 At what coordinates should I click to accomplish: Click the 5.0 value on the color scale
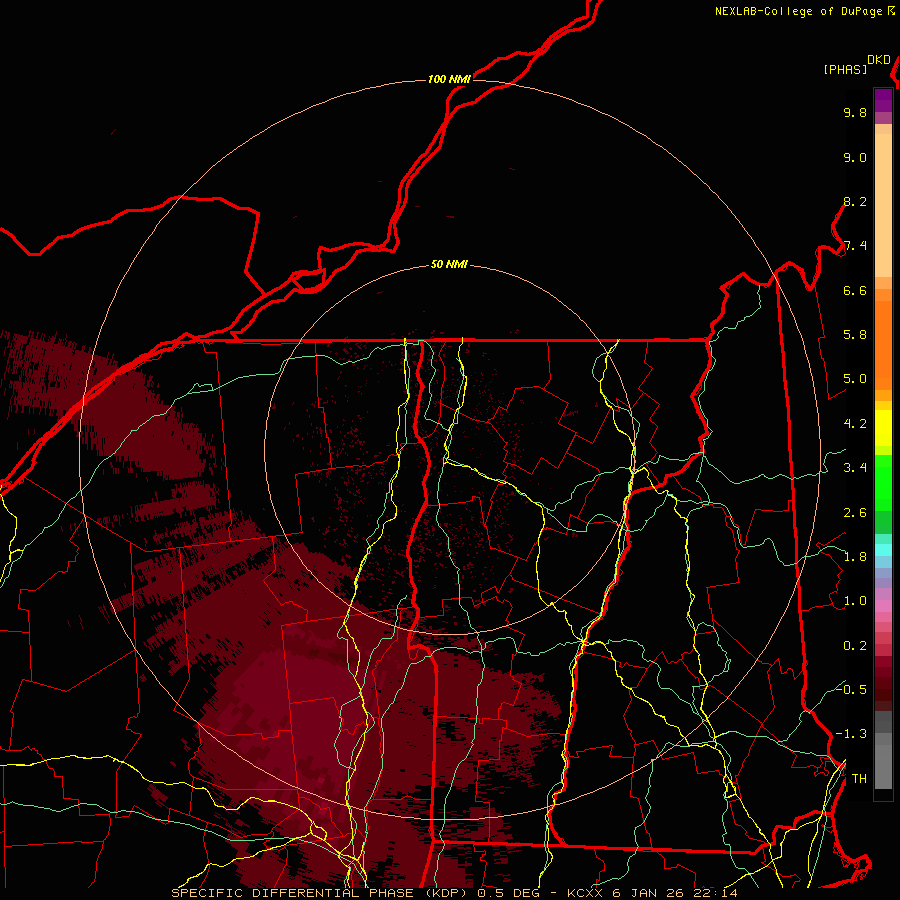coord(855,379)
